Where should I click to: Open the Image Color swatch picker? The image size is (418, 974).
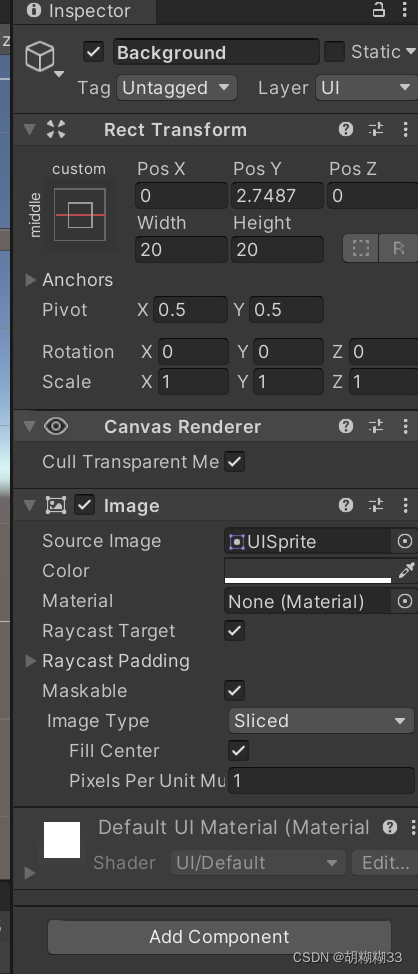pos(308,570)
